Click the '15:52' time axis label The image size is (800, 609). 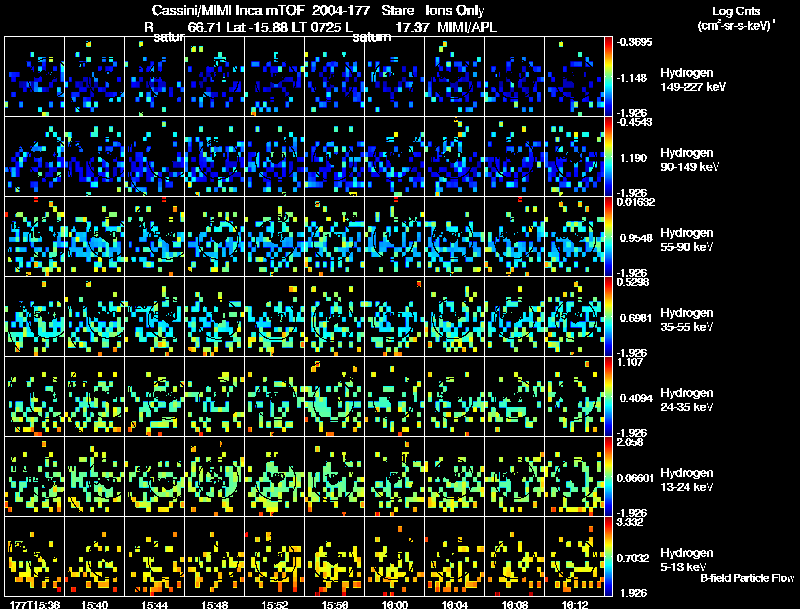(274, 604)
